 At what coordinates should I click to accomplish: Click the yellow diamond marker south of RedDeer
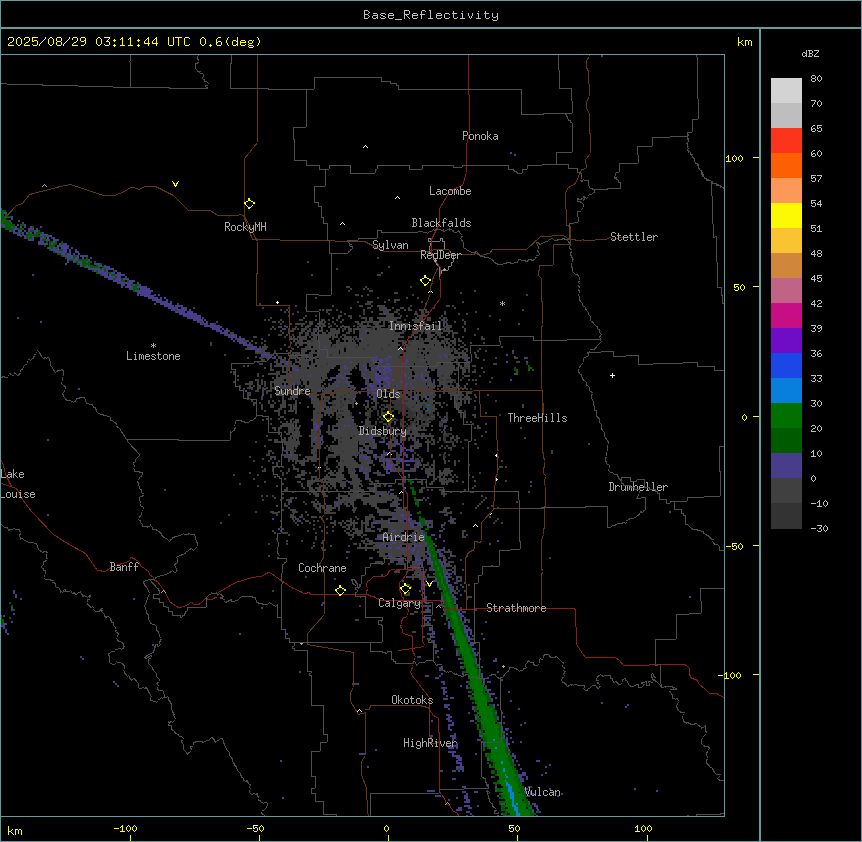point(426,281)
